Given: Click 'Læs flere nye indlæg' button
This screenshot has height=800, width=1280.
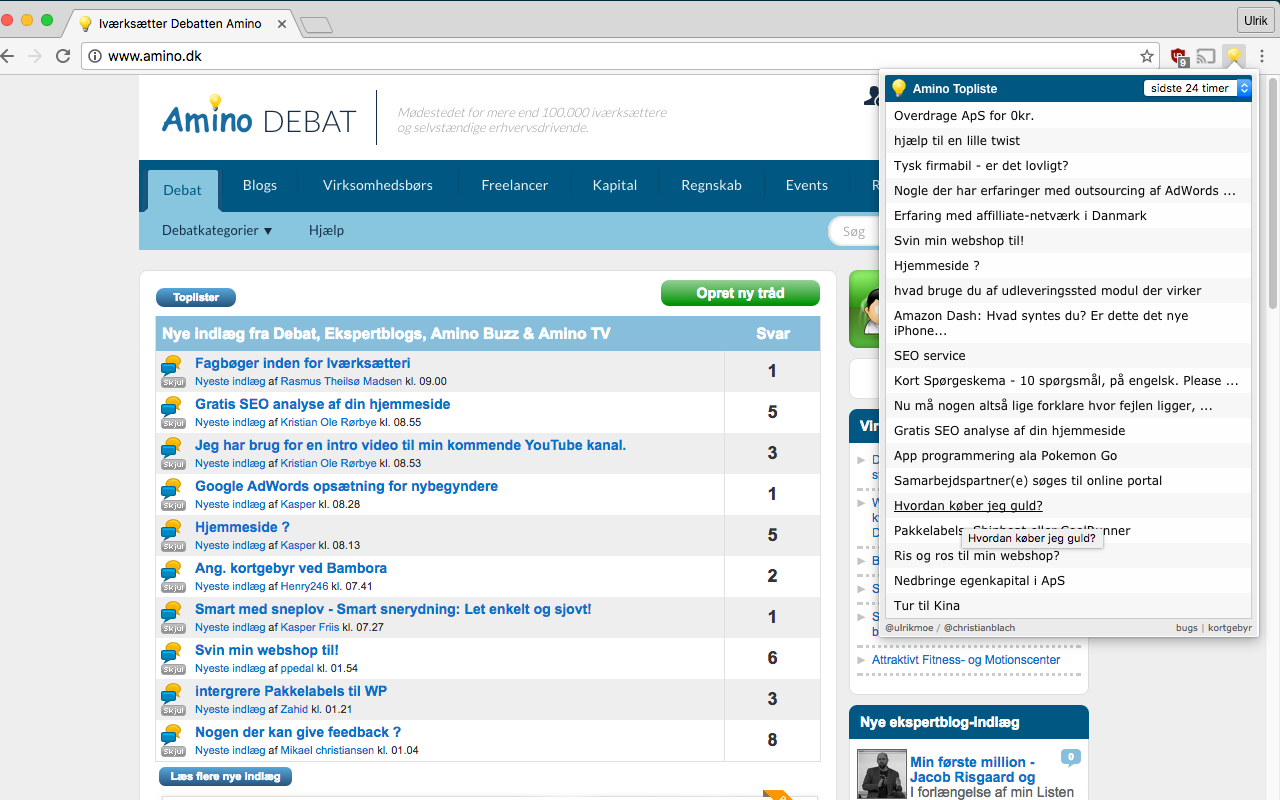Looking at the screenshot, I should point(225,776).
